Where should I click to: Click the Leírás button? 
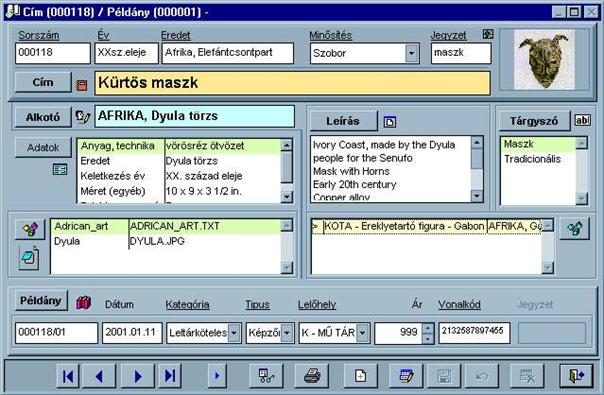[x=343, y=121]
